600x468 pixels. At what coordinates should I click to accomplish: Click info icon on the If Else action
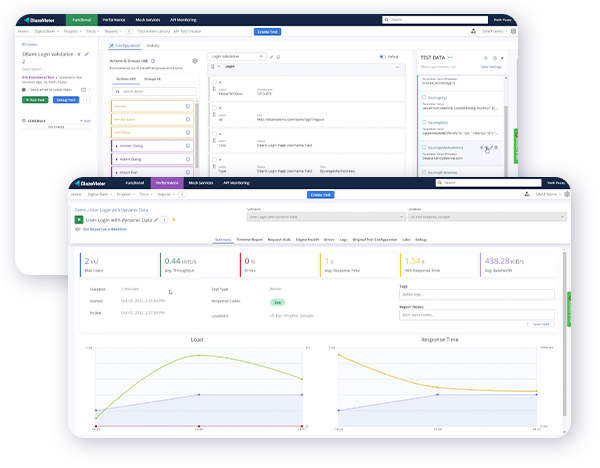(188, 132)
